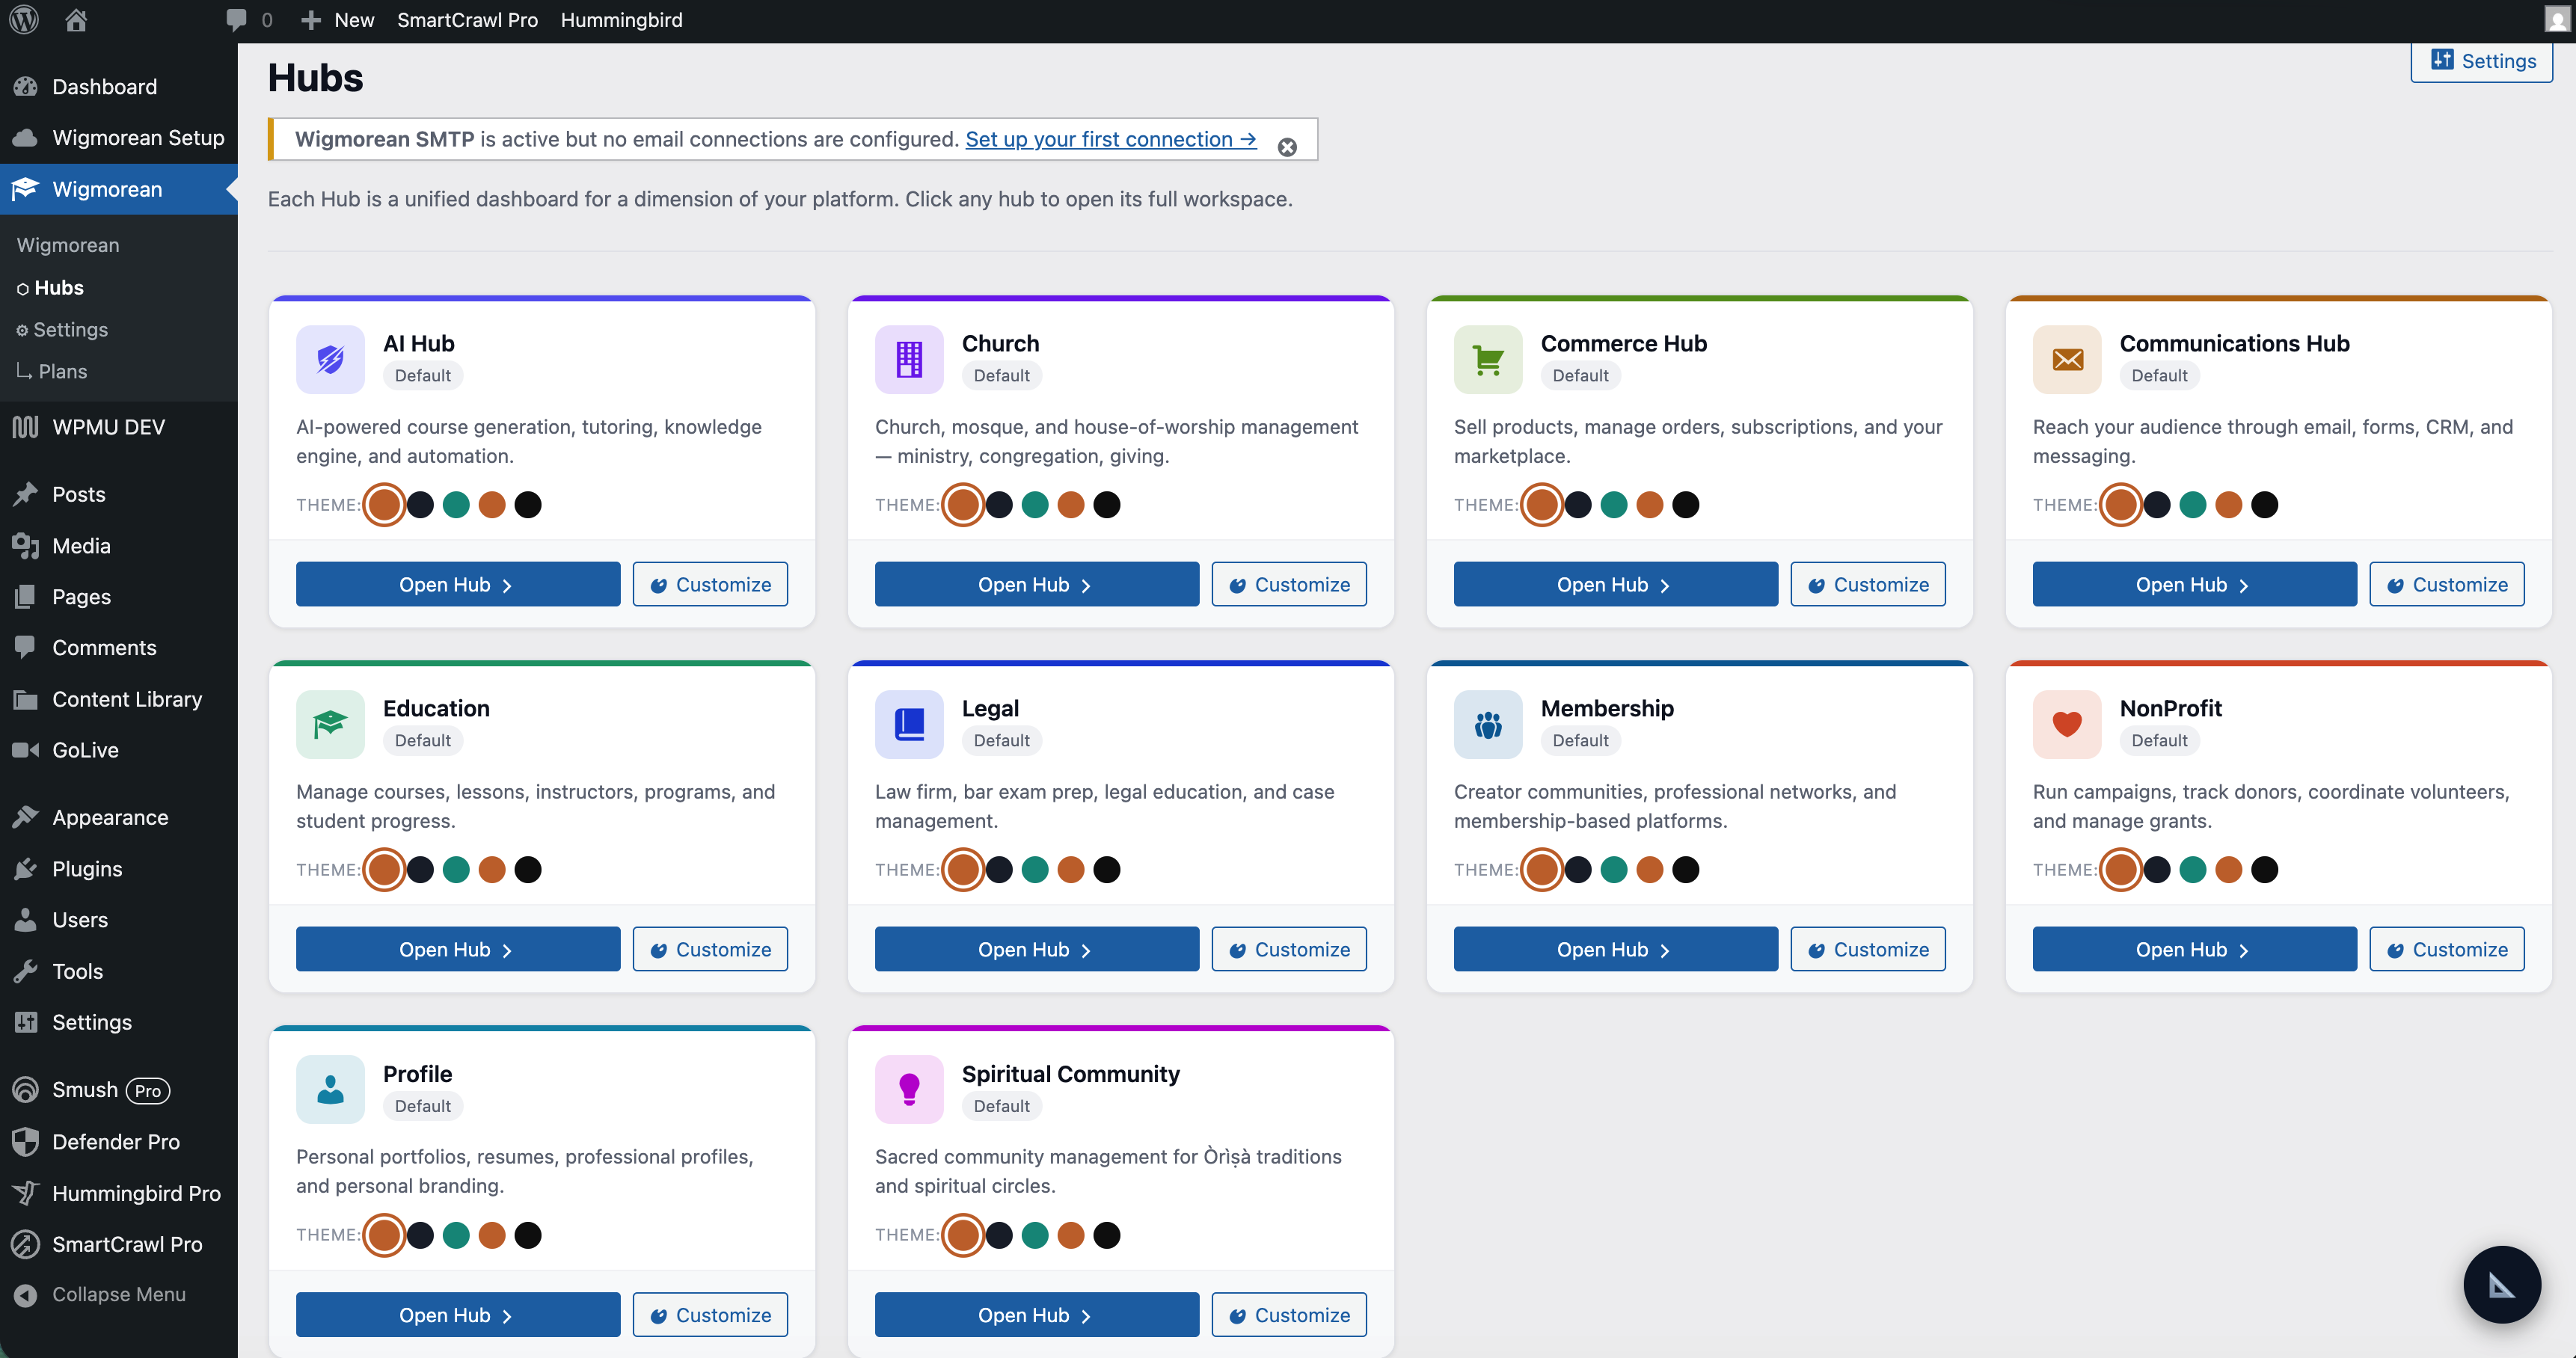Click the WordPress logo in admin bar
Image resolution: width=2576 pixels, height=1358 pixels.
pyautogui.click(x=24, y=20)
